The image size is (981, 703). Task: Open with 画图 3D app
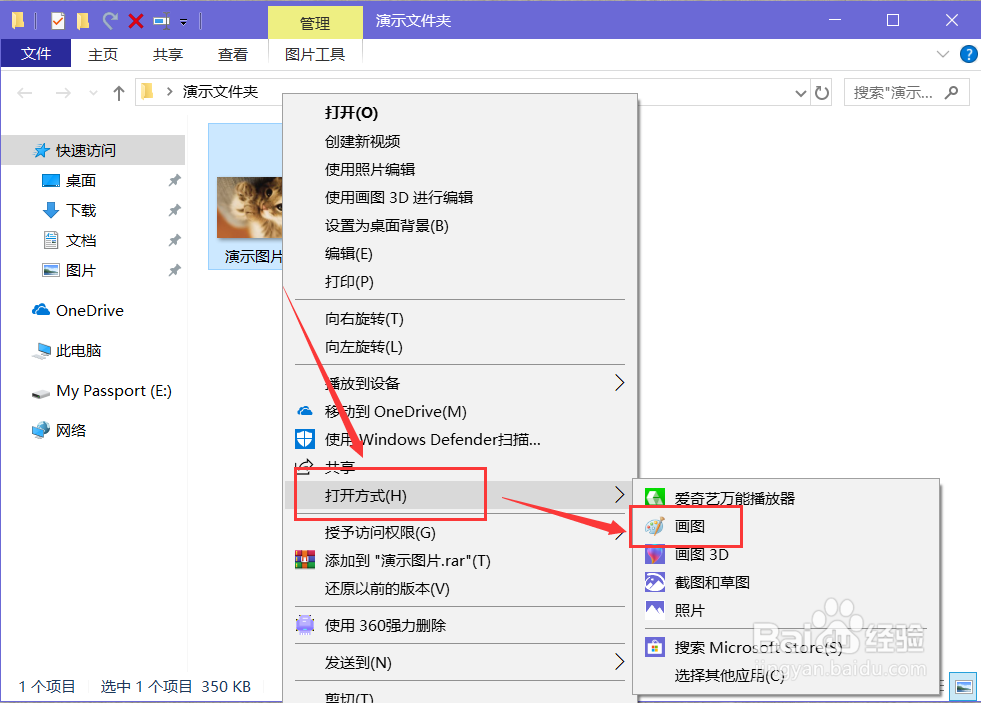[786, 555]
